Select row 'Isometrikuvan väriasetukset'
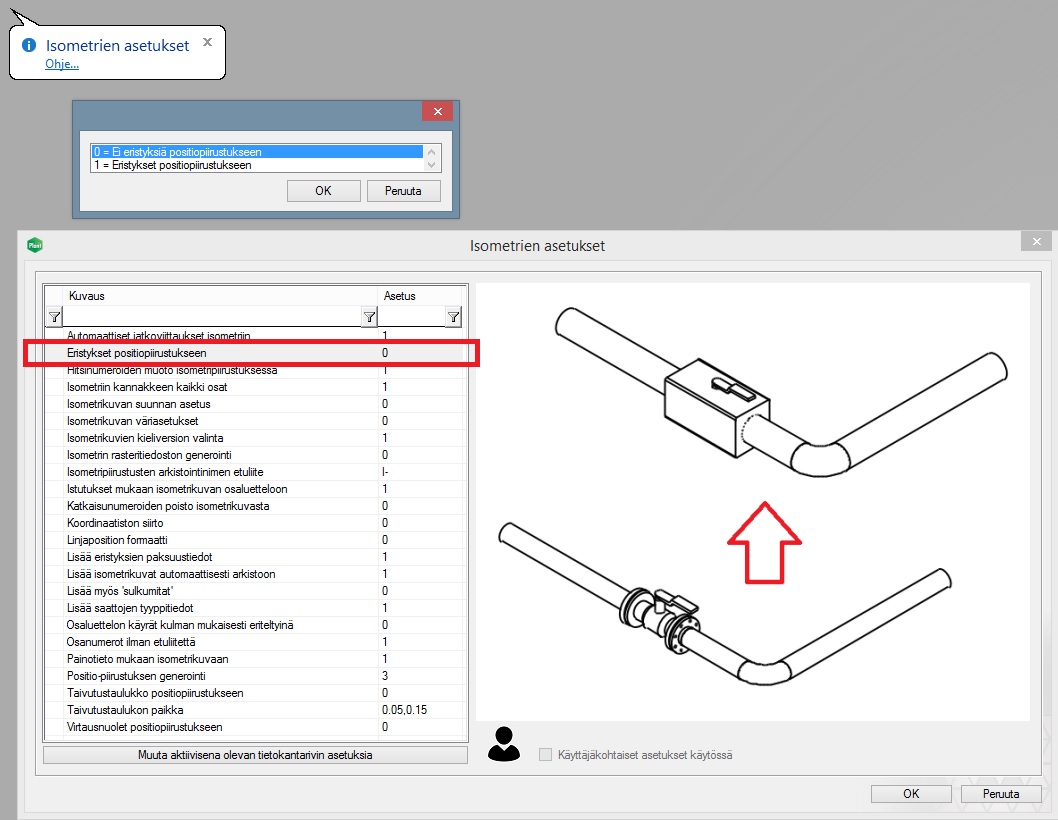 [x=255, y=420]
